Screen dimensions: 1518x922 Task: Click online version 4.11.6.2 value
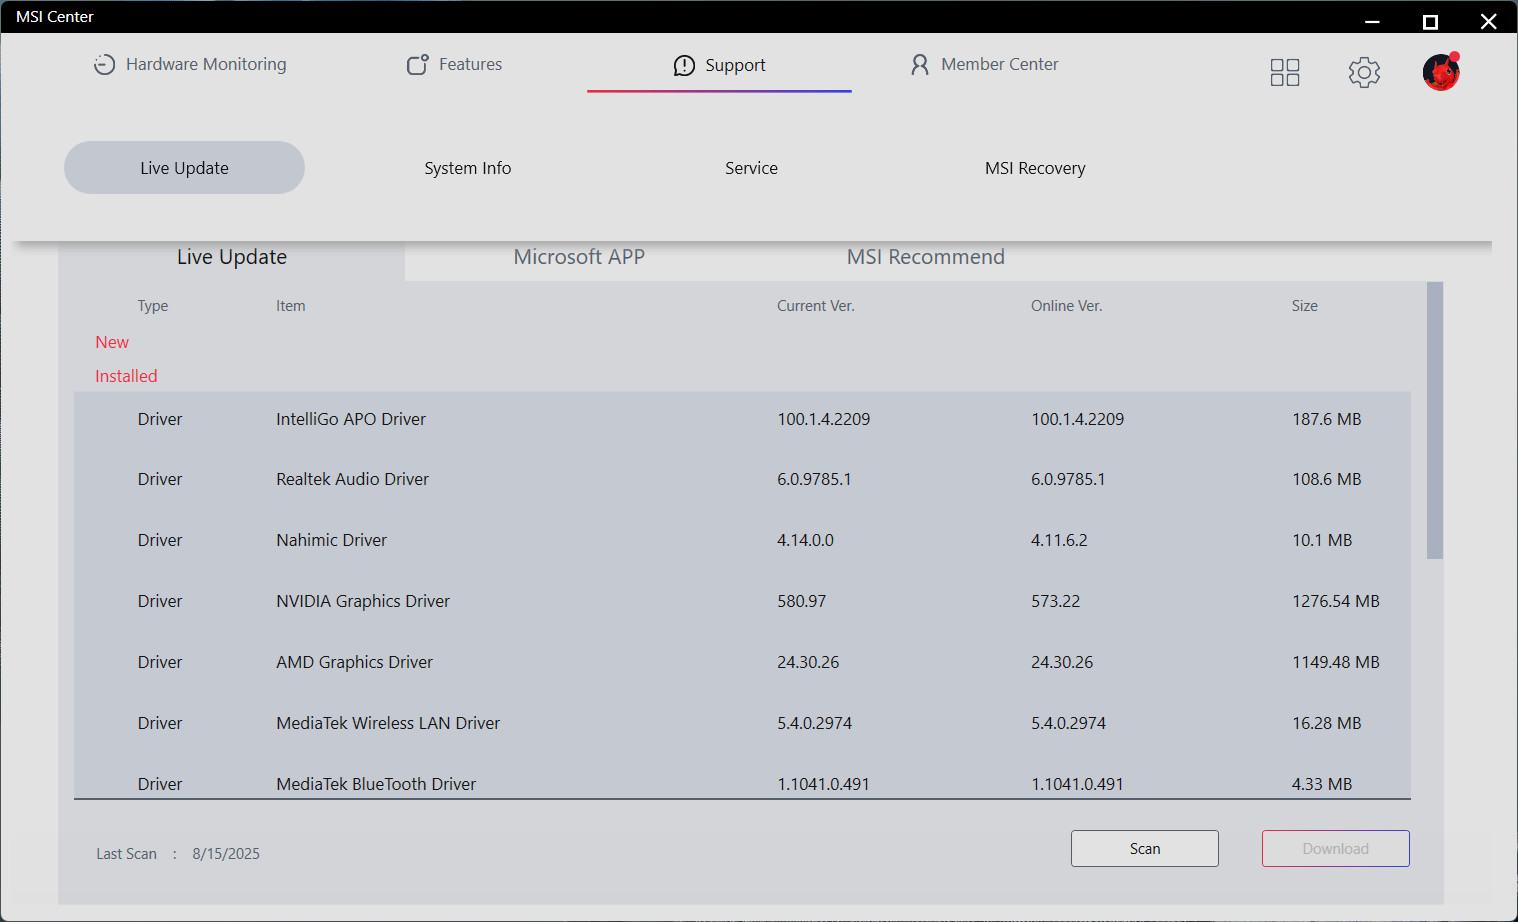1060,540
